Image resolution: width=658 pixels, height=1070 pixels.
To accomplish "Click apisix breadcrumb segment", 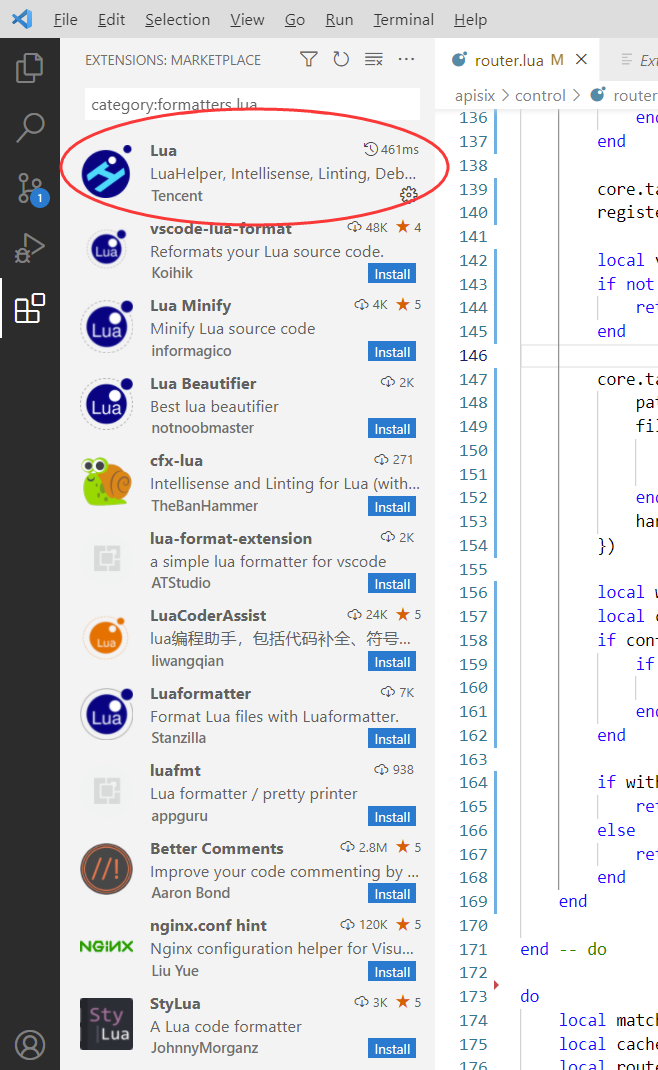I will (475, 96).
